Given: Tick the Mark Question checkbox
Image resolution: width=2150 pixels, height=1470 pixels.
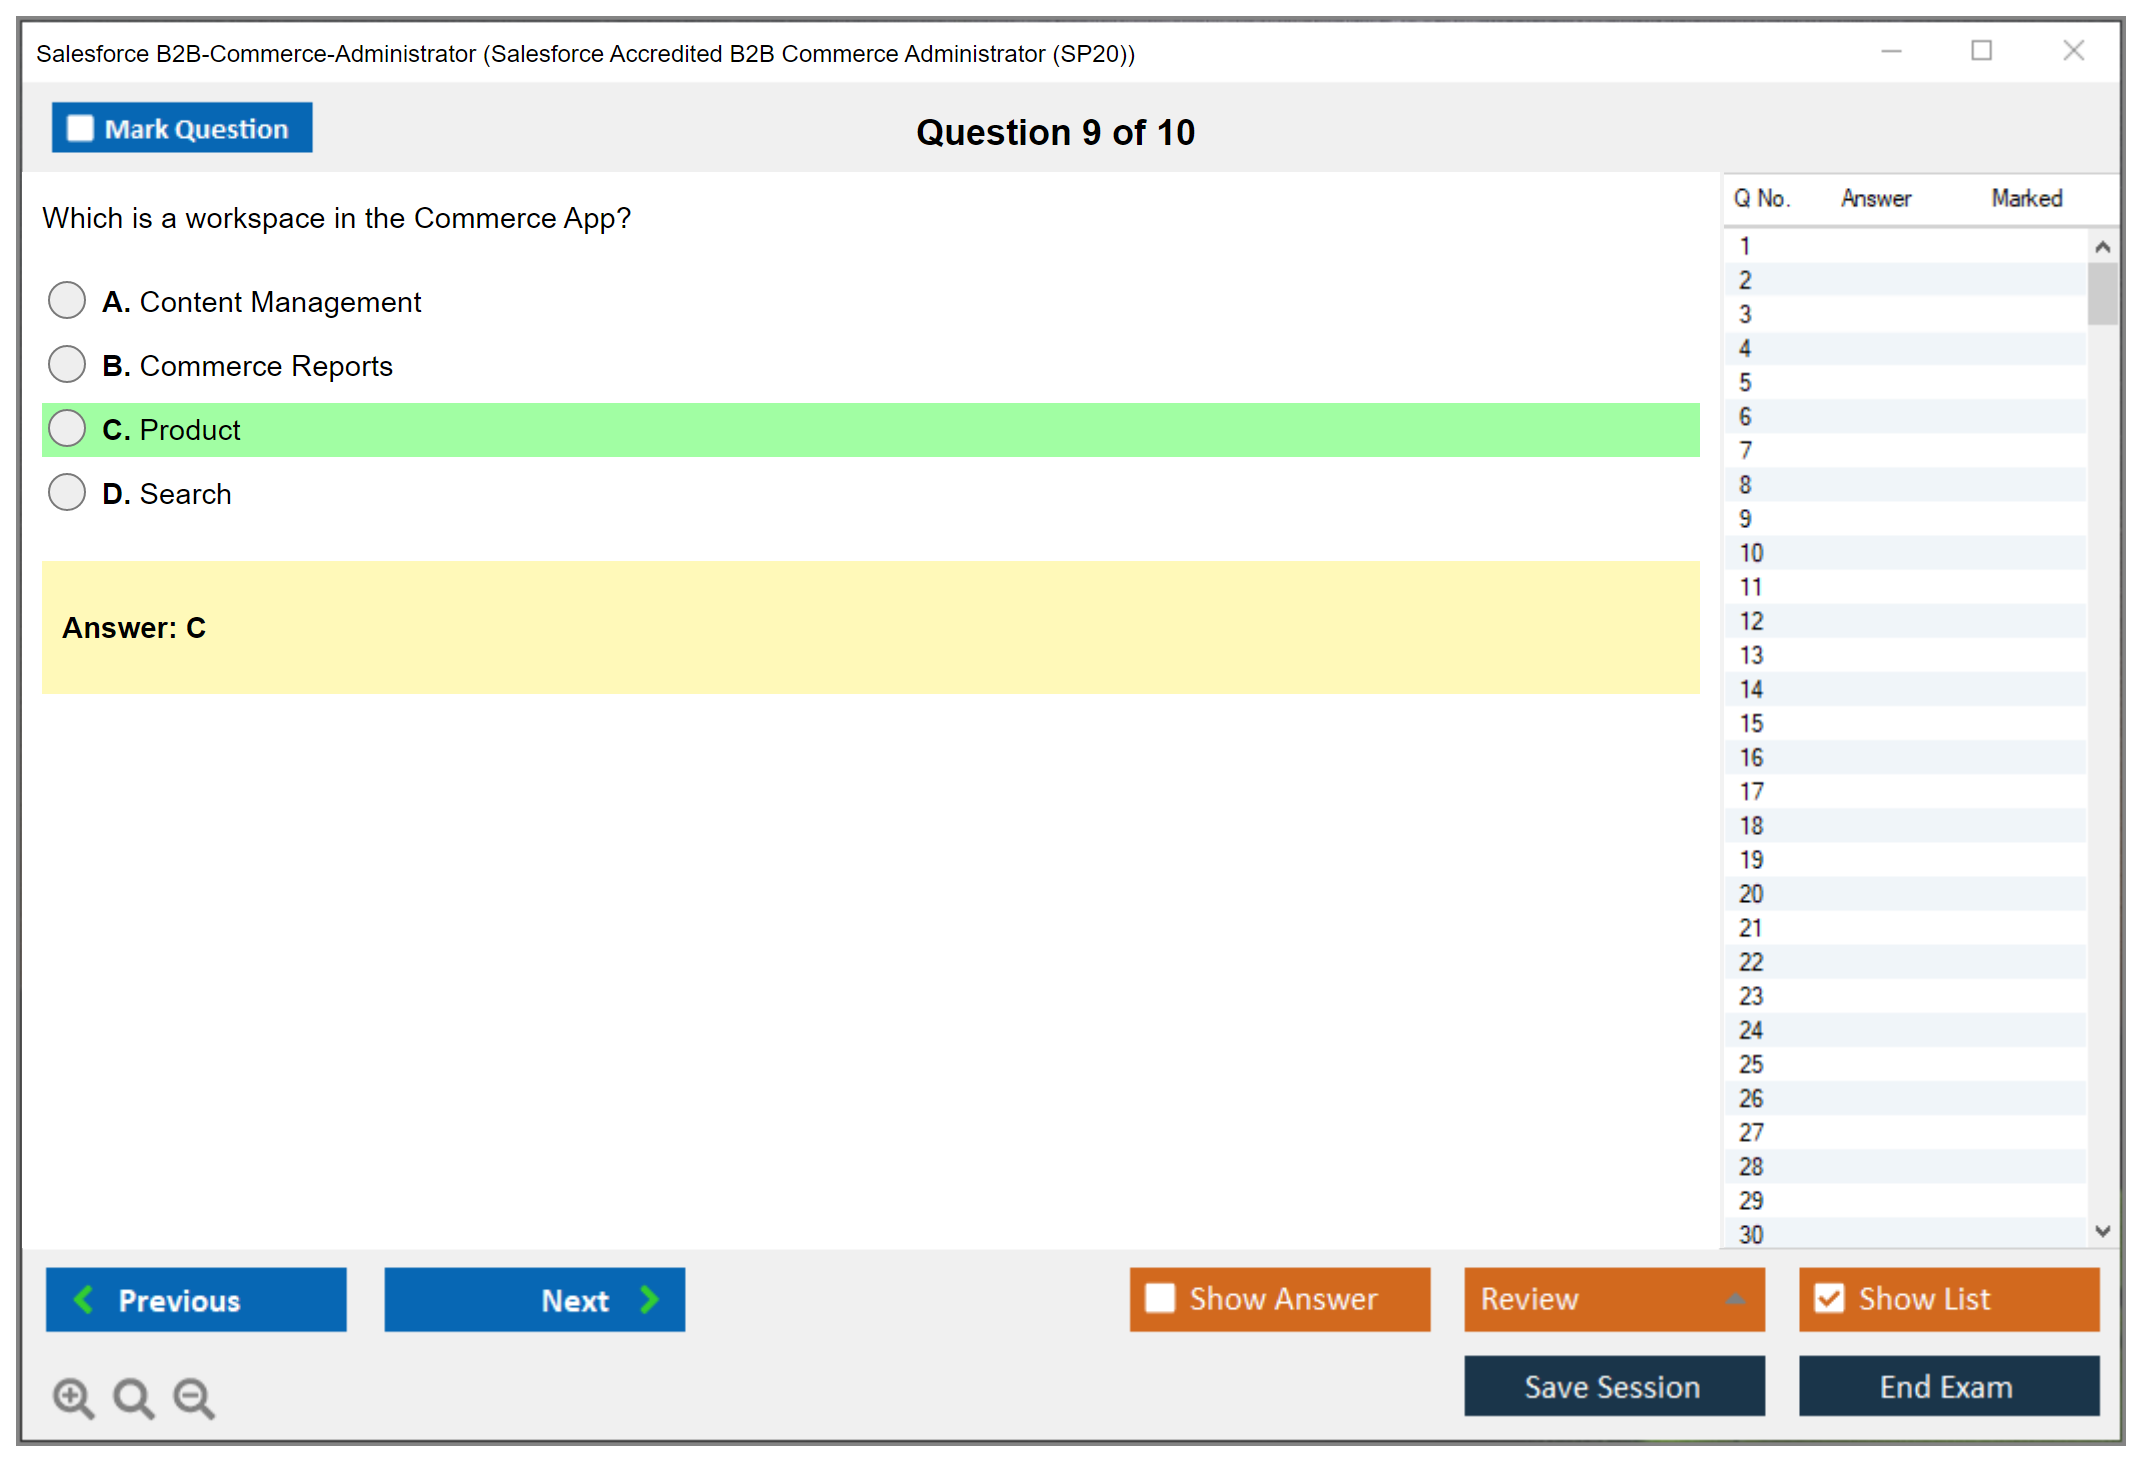Looking at the screenshot, I should coord(80,129).
